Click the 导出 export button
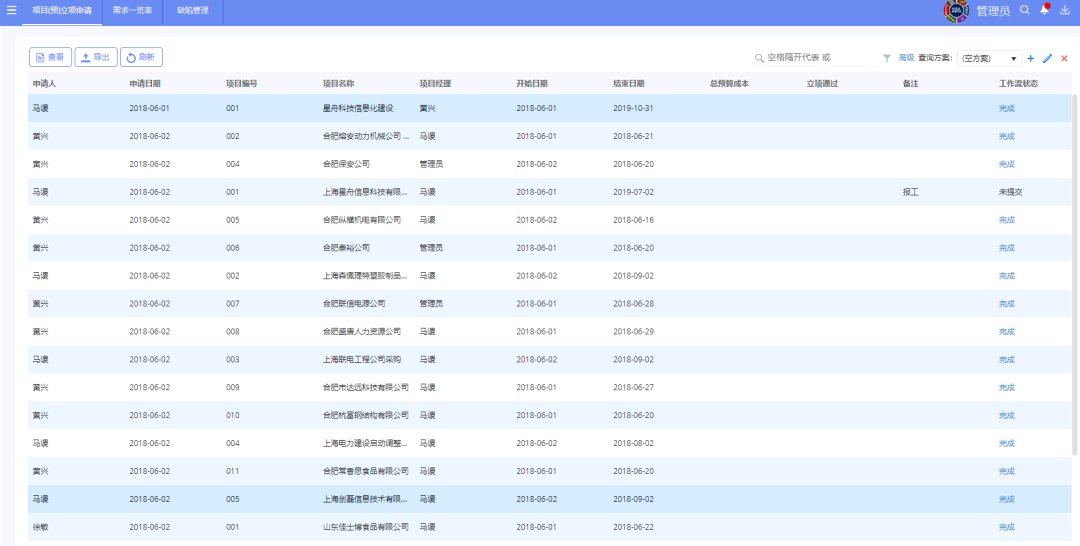The height and width of the screenshot is (546, 1080). click(x=96, y=57)
